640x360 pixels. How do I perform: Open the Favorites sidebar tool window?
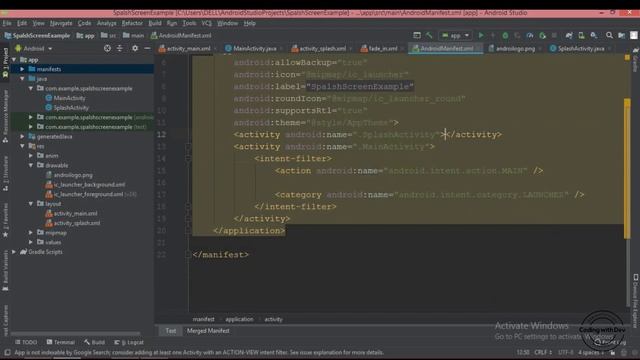pos(5,222)
